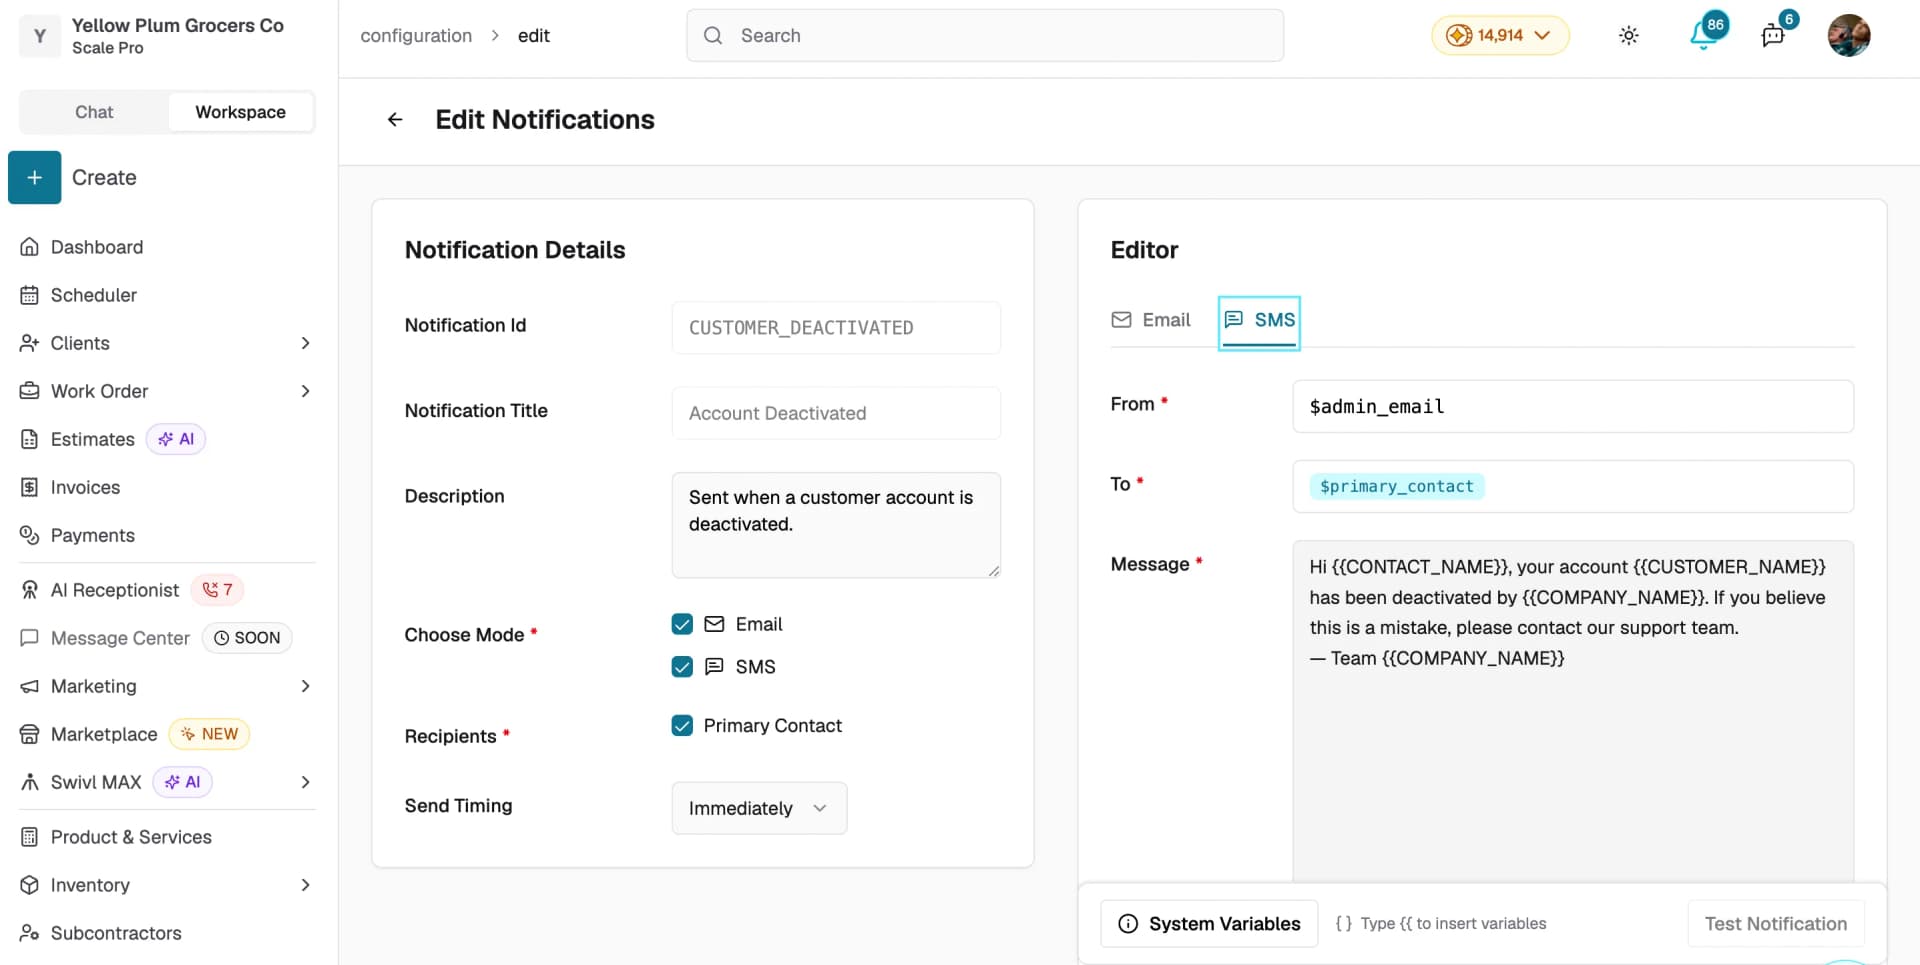Image resolution: width=1920 pixels, height=965 pixels.
Task: Open Clients in the sidebar
Action: (80, 343)
